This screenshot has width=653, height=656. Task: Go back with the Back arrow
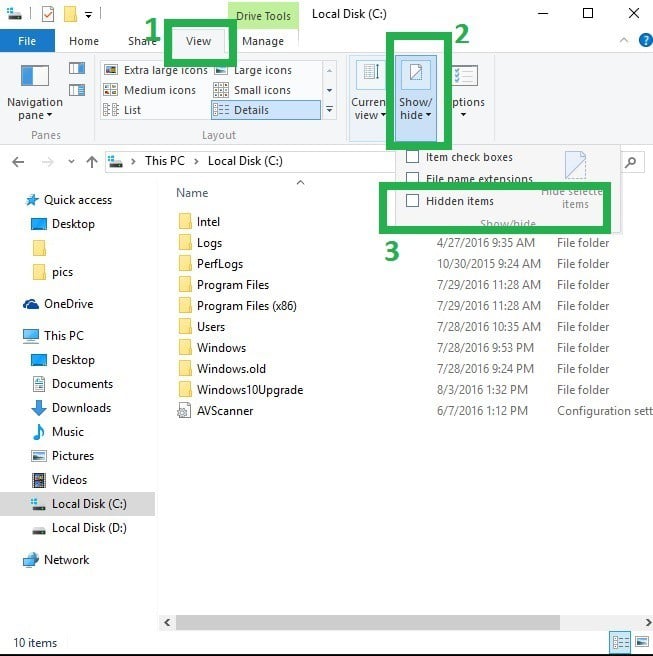pyautogui.click(x=18, y=161)
